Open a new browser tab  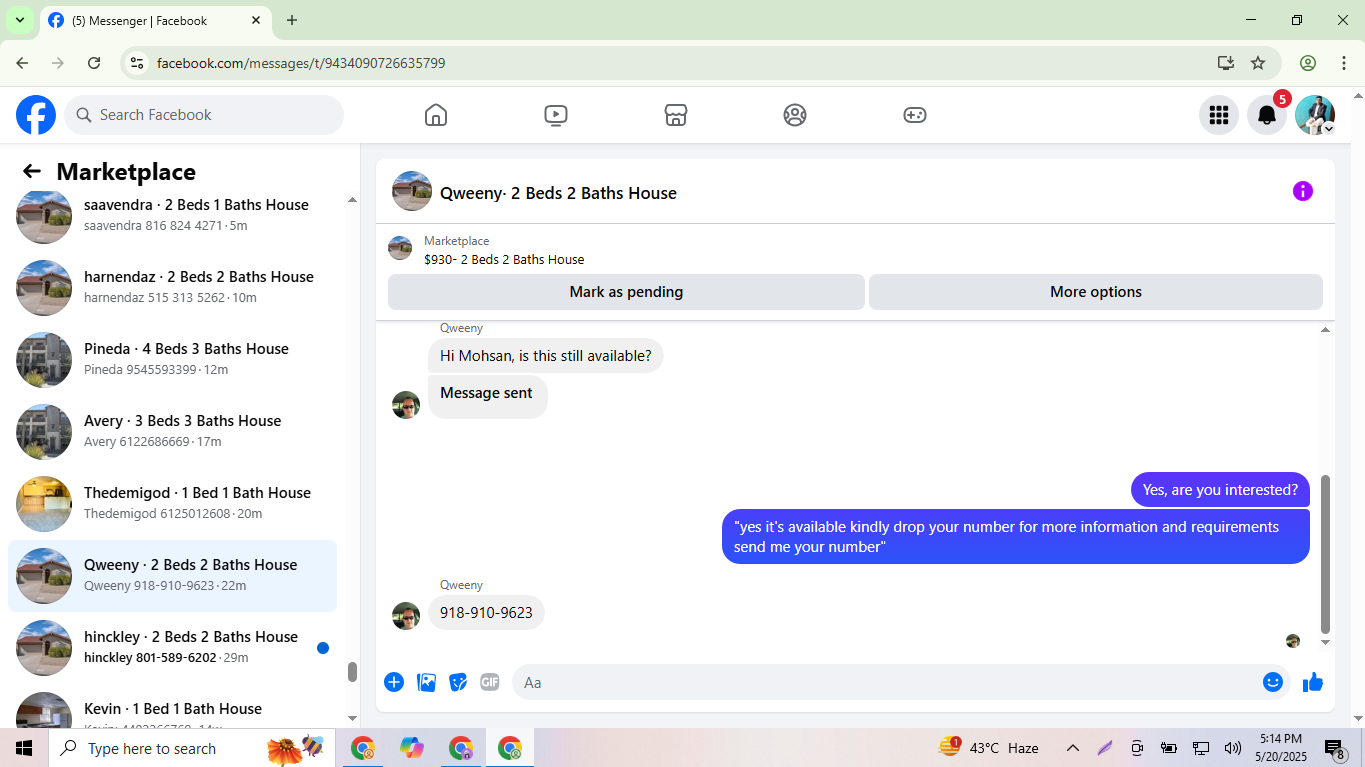[292, 20]
